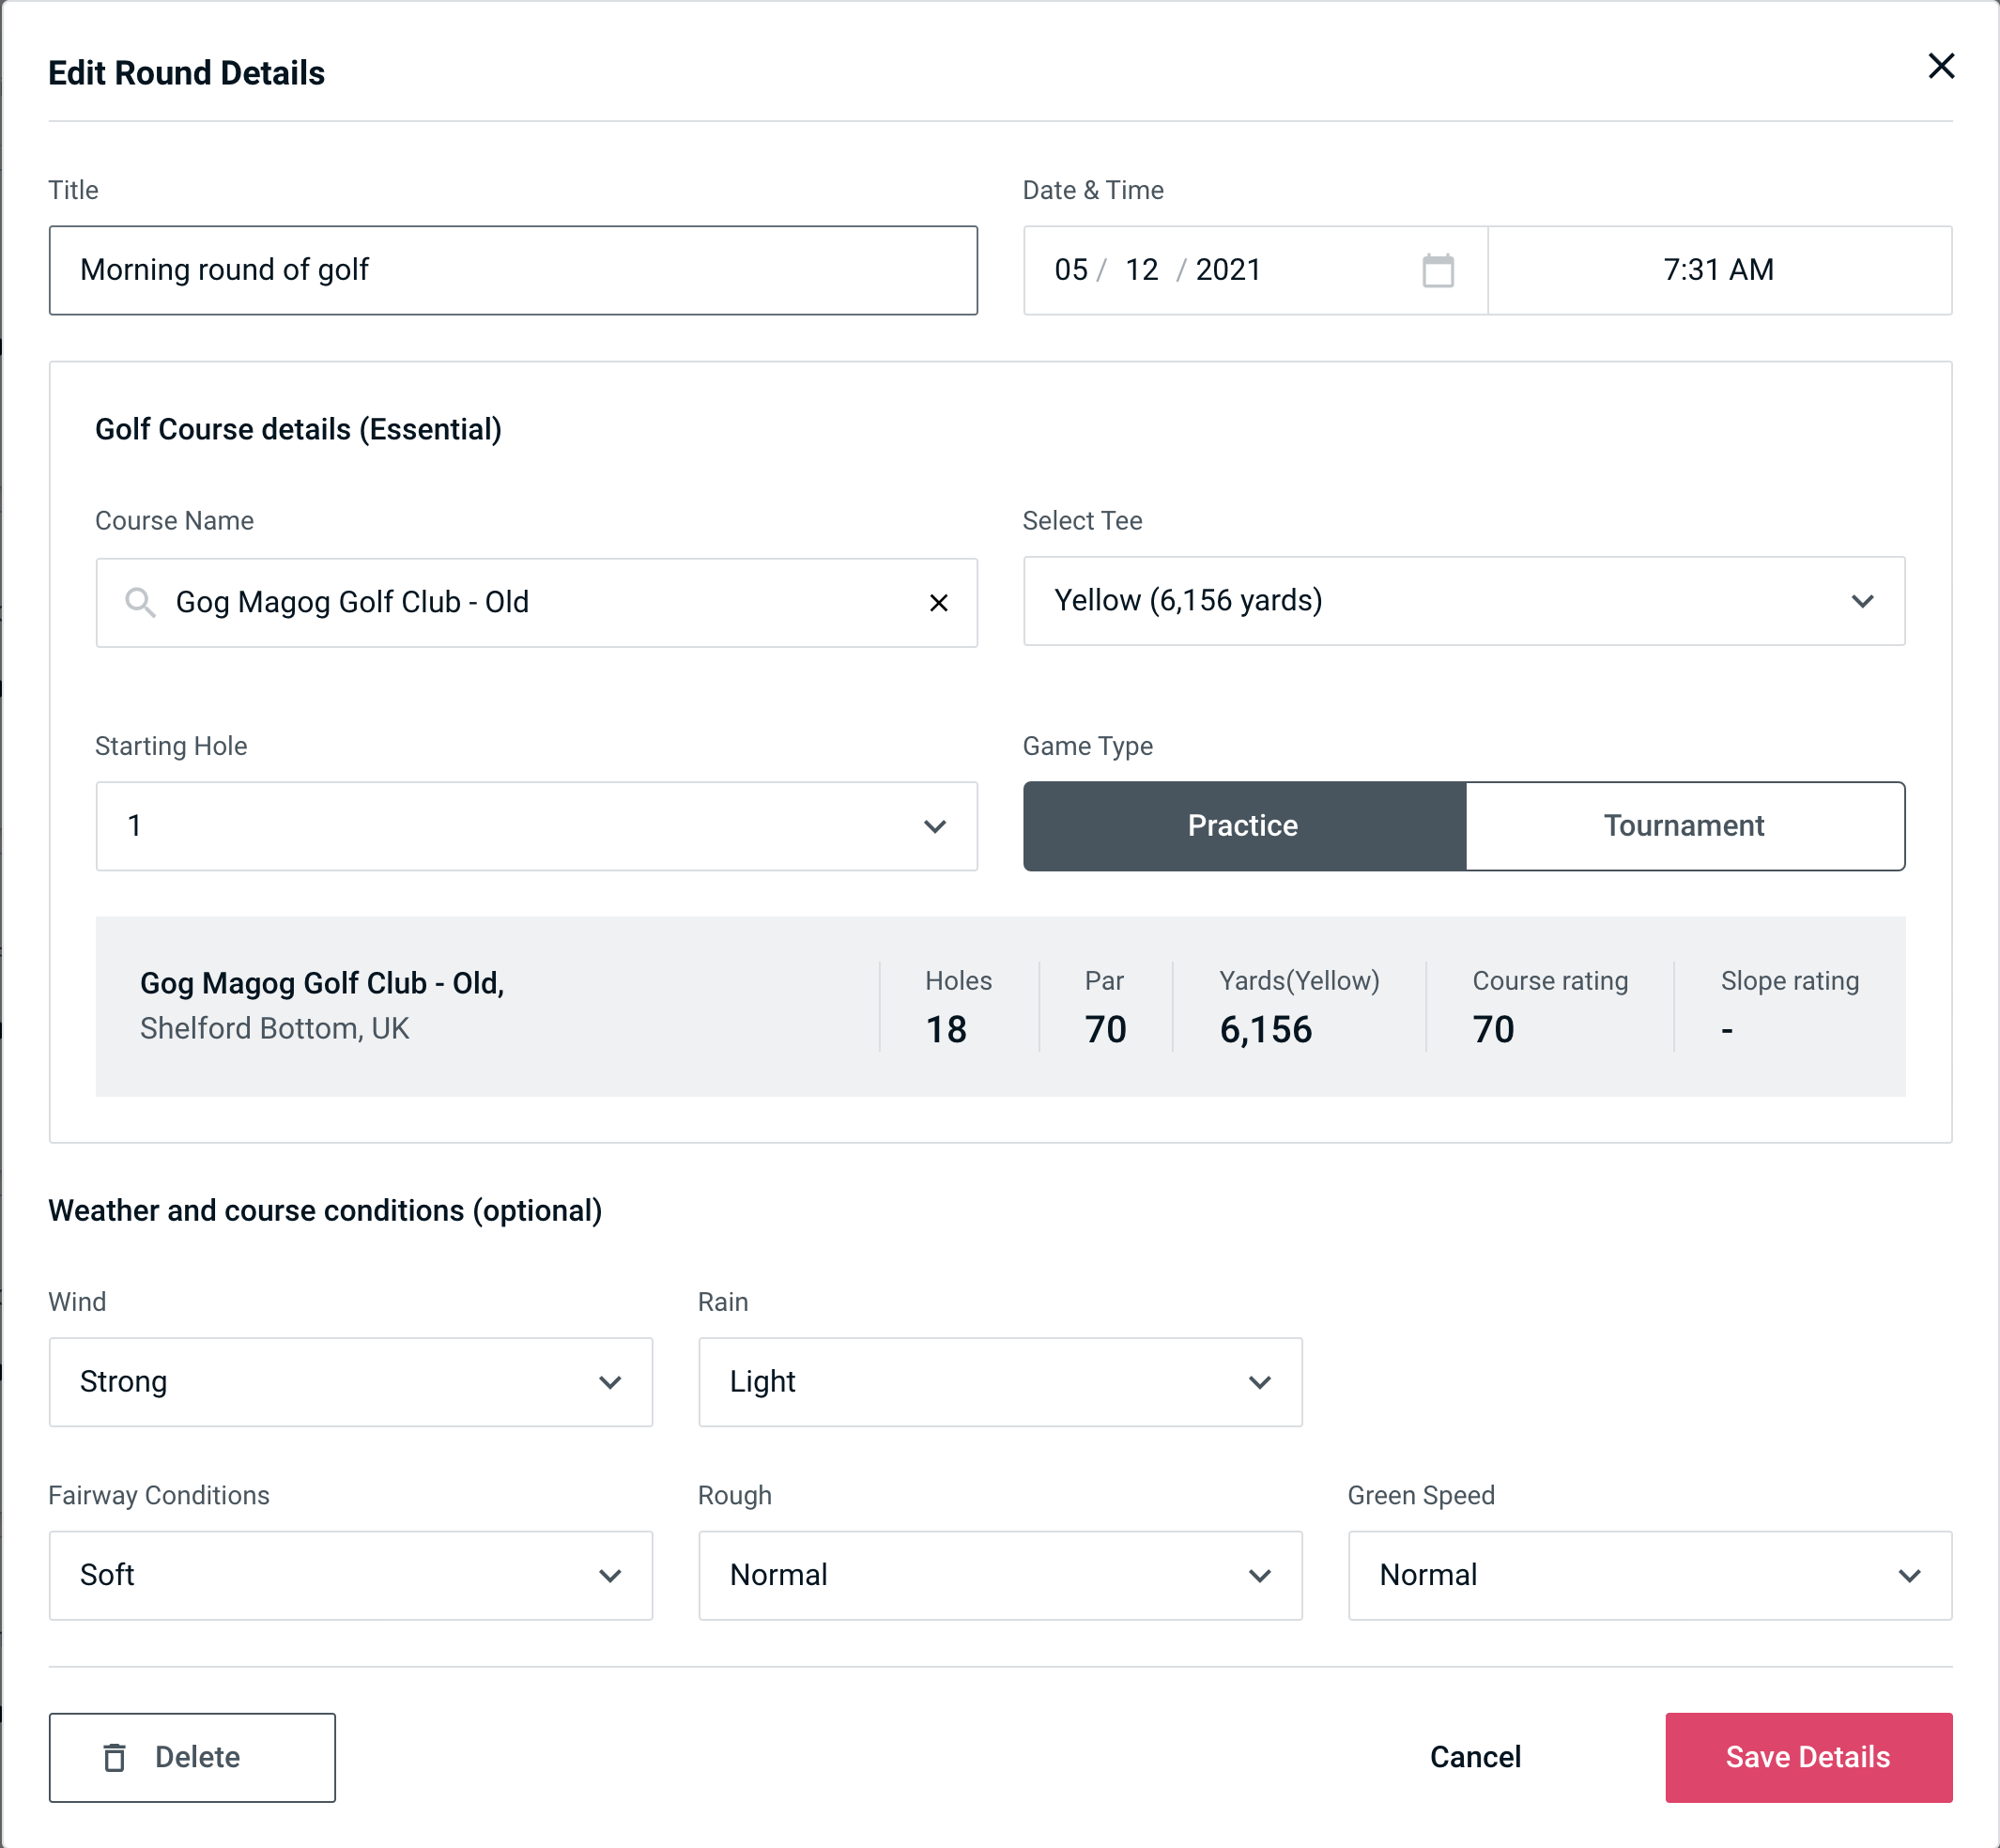
Task: Click the dropdown arrow for Wind condition
Action: tap(611, 1381)
